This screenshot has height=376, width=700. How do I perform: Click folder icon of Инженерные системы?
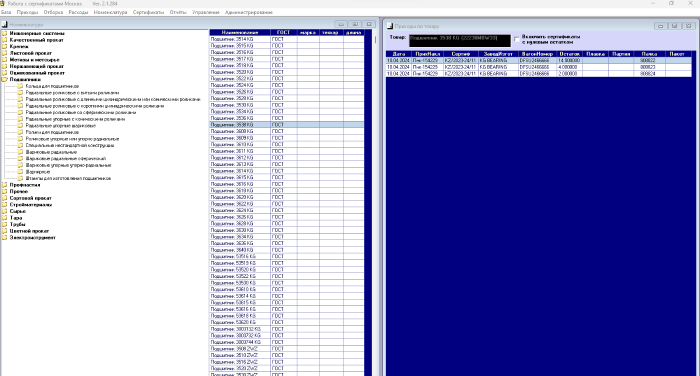pos(4,33)
